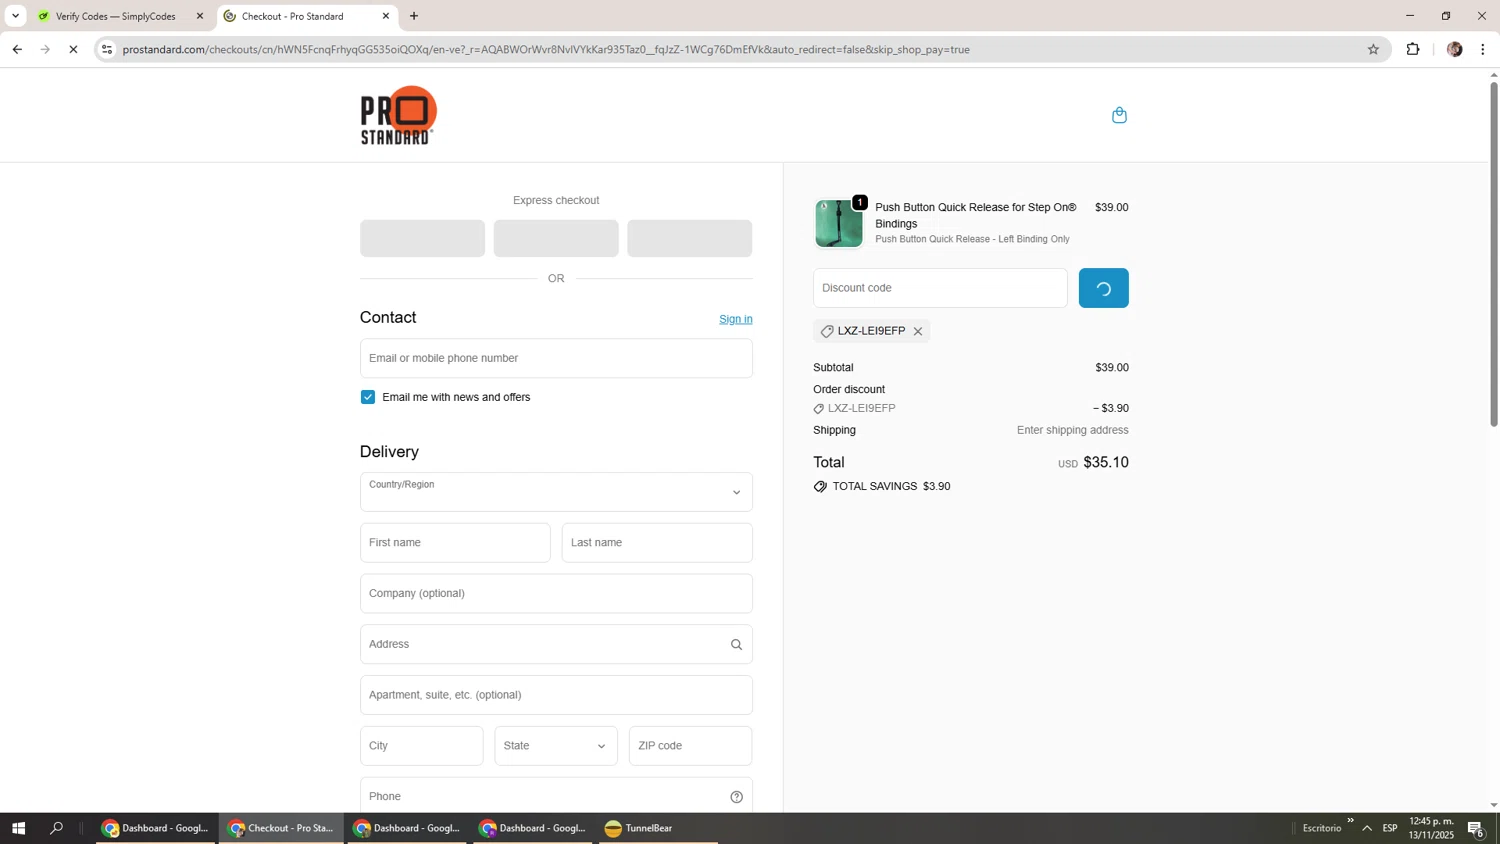The height and width of the screenshot is (844, 1500).
Task: Click the Push Button Quick Release product thumbnail
Action: pos(838,223)
